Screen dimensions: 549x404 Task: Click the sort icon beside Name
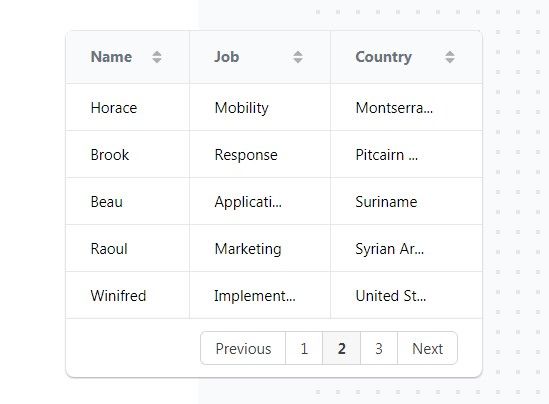157,57
